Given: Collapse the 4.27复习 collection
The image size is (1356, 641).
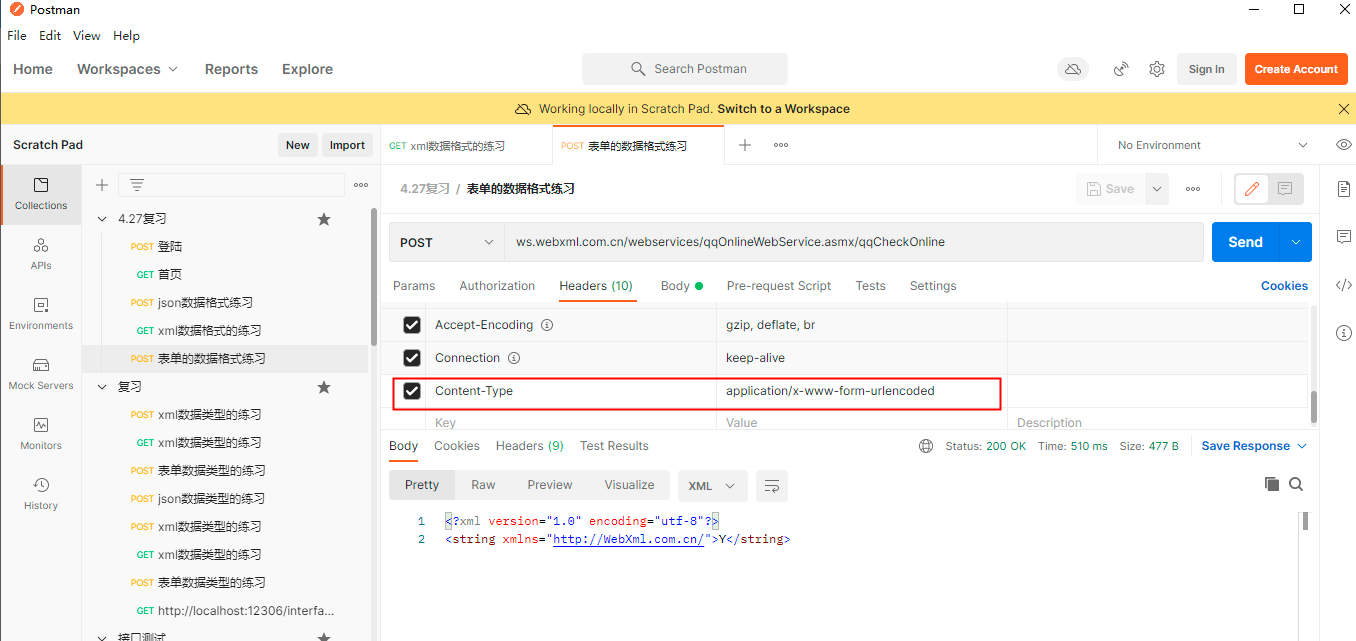Looking at the screenshot, I should pyautogui.click(x=101, y=219).
